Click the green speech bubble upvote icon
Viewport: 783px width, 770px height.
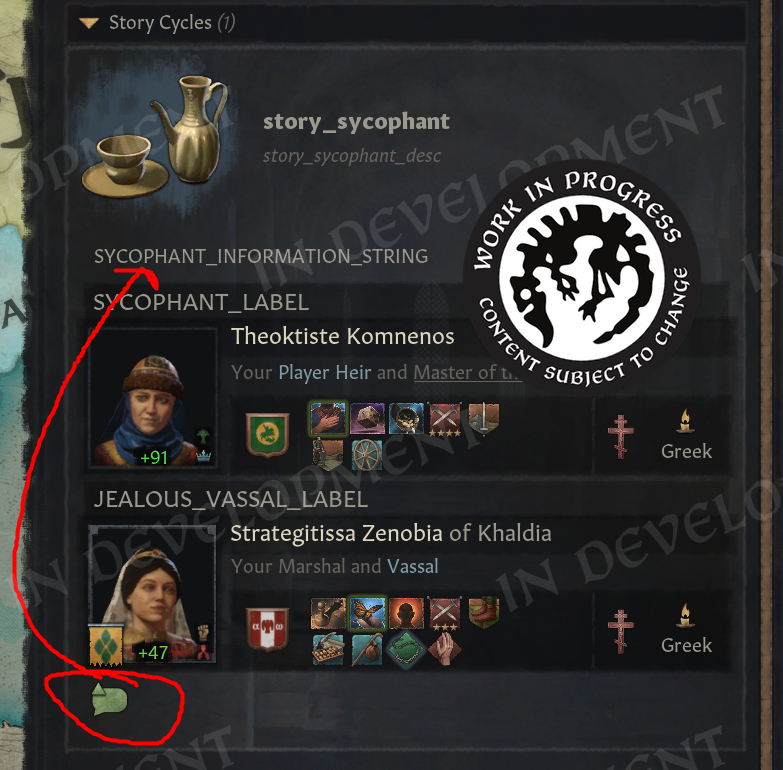109,699
